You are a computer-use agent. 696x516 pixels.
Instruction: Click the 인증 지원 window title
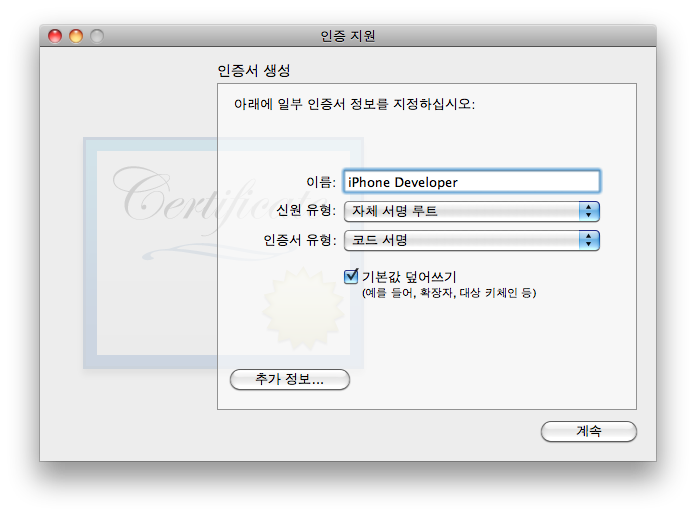click(x=348, y=36)
